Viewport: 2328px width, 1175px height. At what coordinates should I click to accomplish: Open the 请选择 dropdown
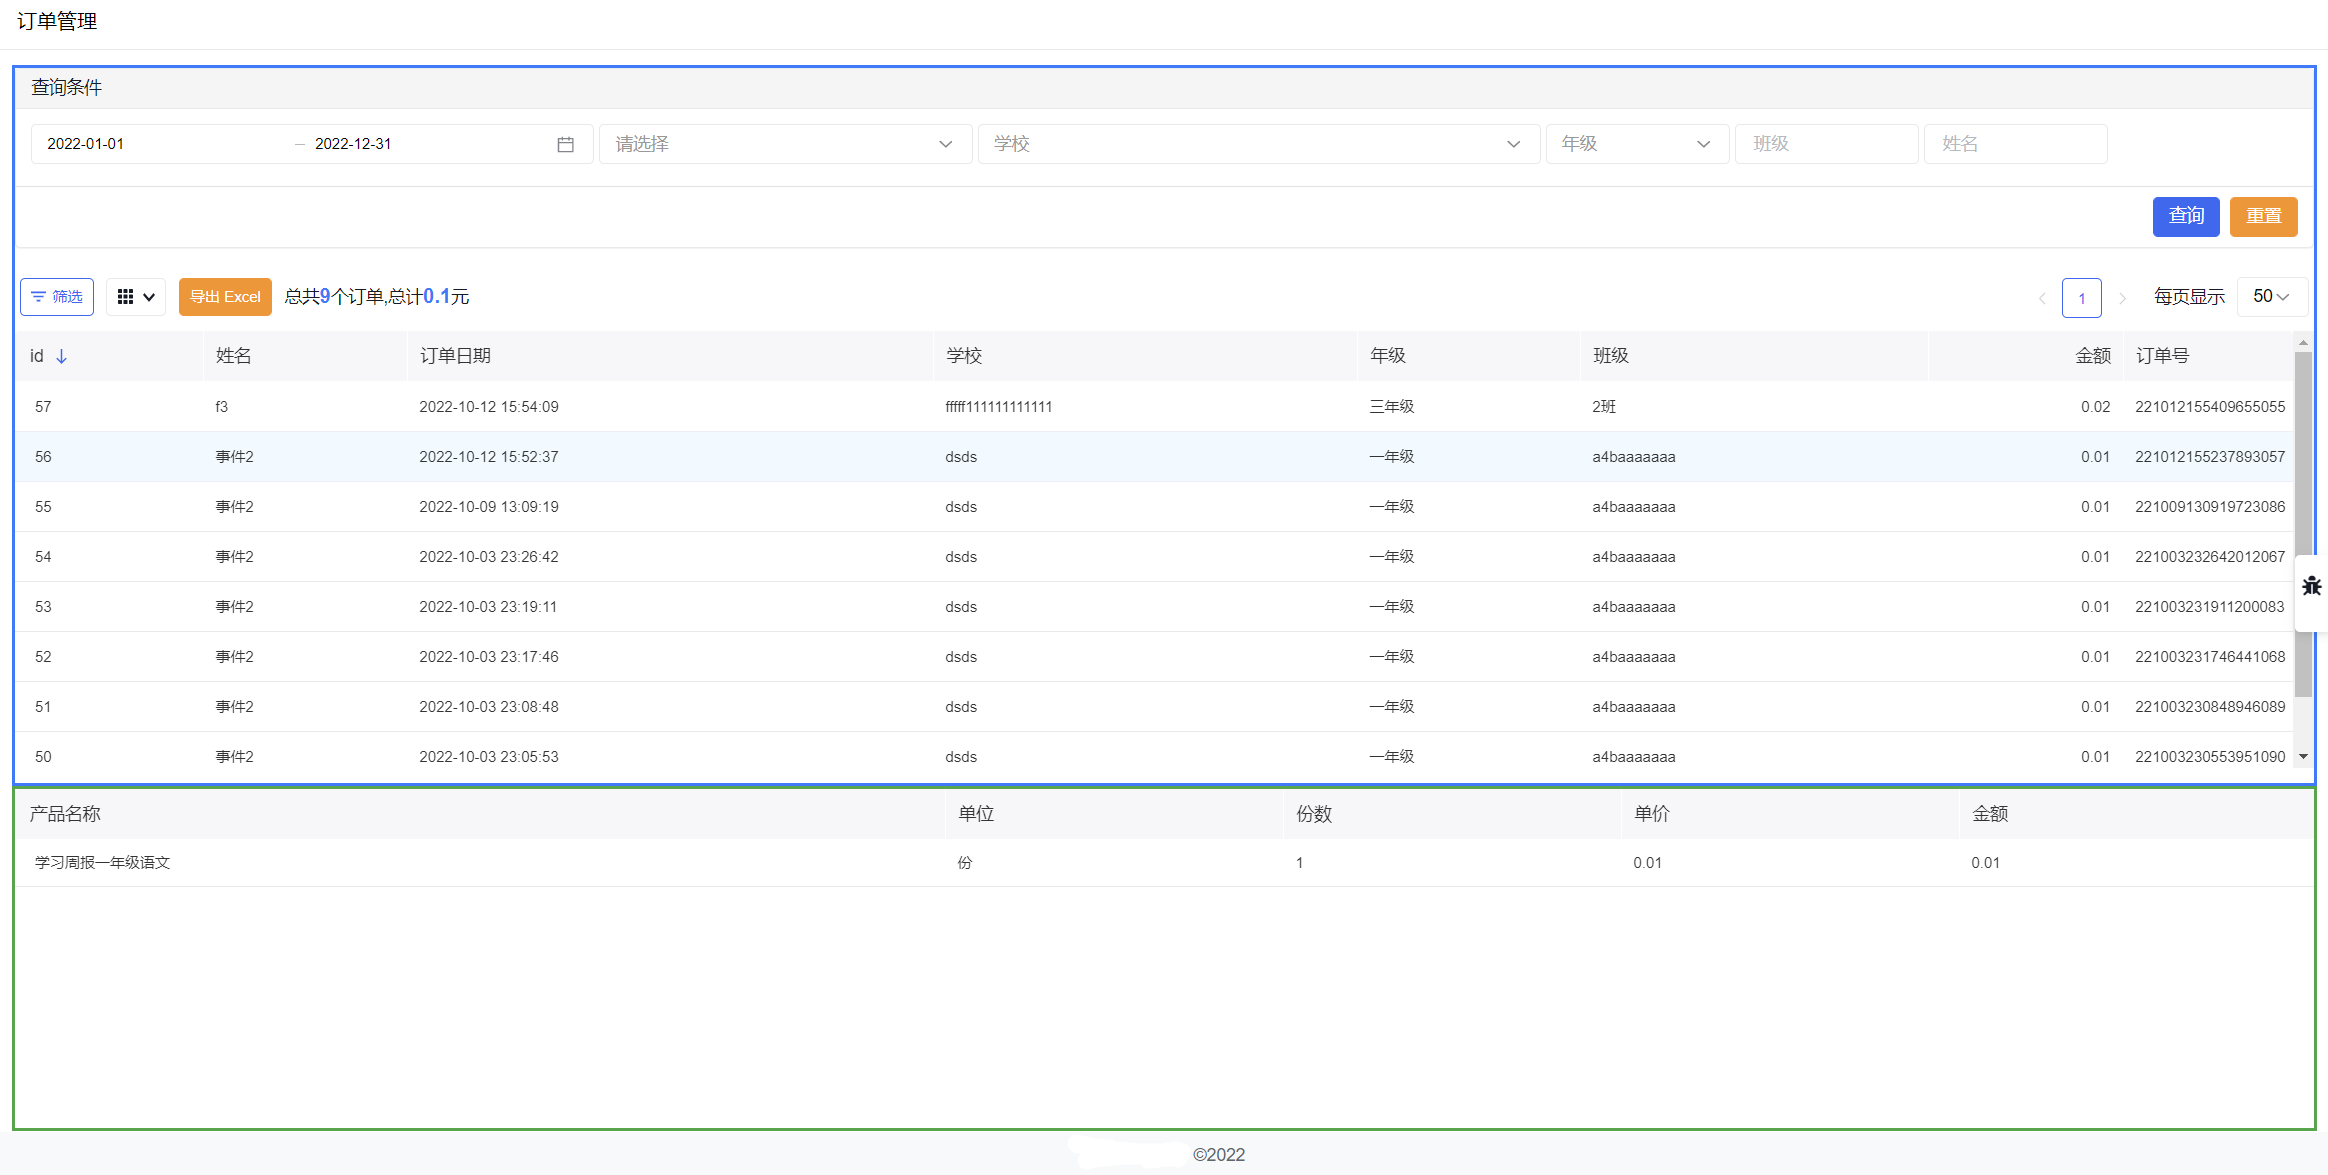click(785, 144)
